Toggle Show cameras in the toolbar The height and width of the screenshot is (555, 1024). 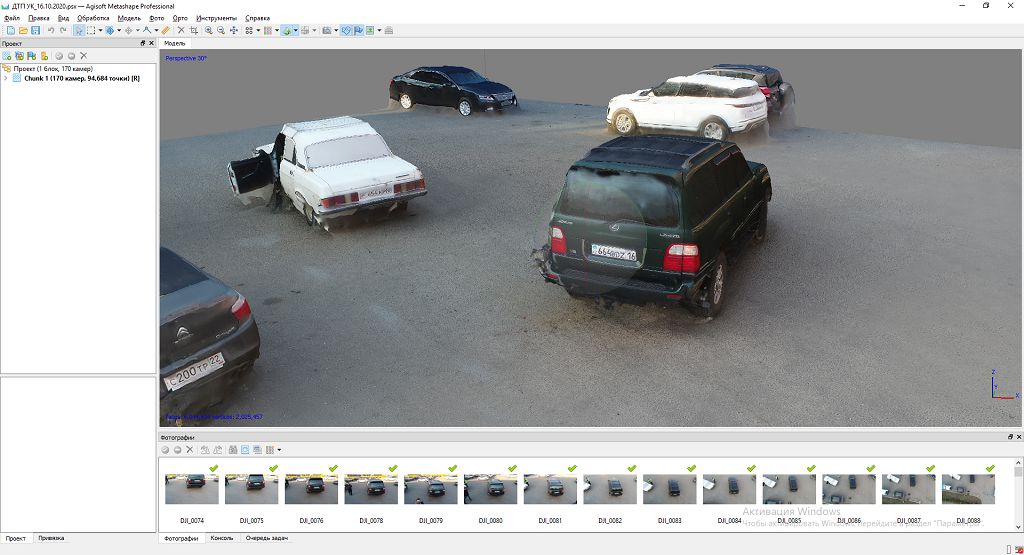pyautogui.click(x=346, y=31)
